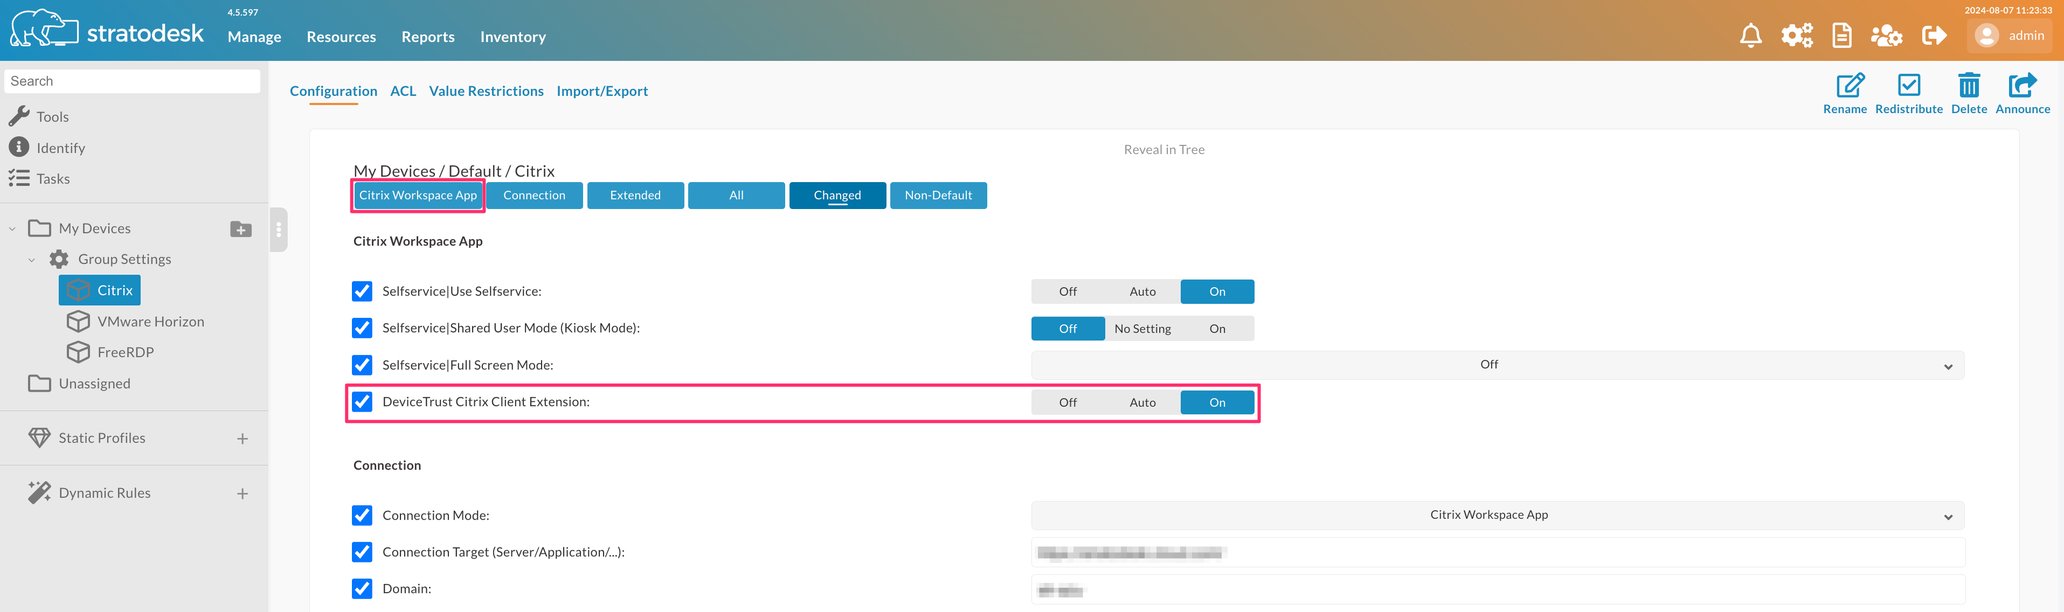This screenshot has height=612, width=2064.
Task: Click the Redistribute checkmark icon
Action: tap(1908, 86)
